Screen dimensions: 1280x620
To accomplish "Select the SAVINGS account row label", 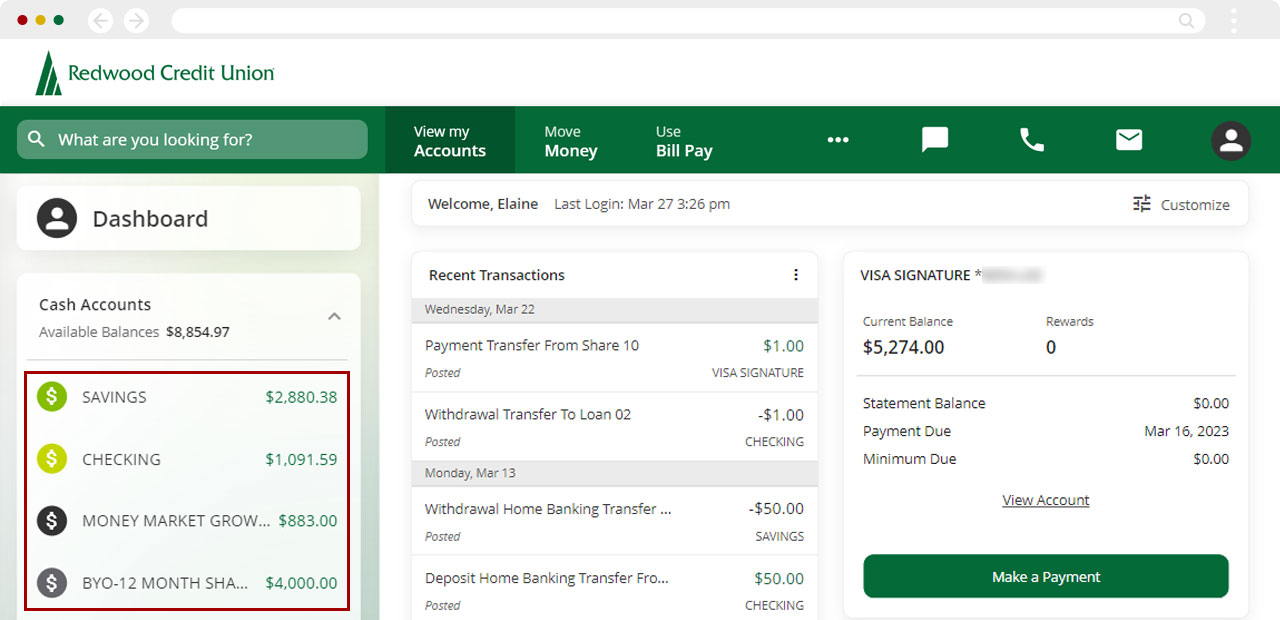I will coord(114,397).
